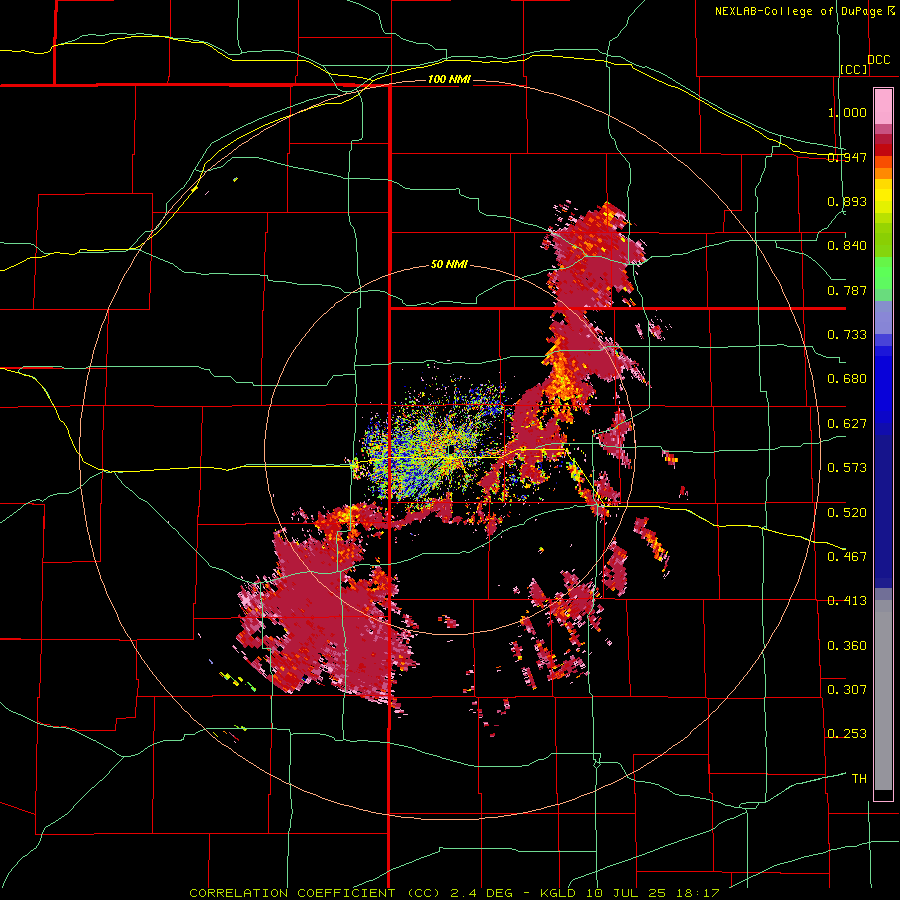
Task: Click the 0.893 value on the color scale
Action: click(x=847, y=201)
